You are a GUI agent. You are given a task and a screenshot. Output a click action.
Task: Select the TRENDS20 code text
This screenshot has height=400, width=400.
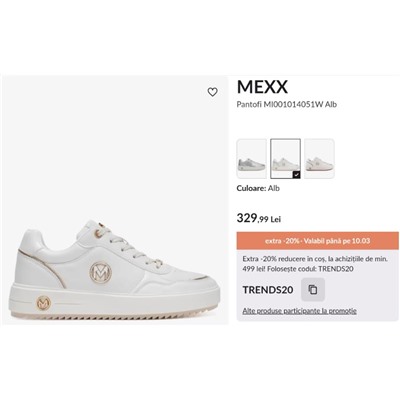[x=268, y=290]
